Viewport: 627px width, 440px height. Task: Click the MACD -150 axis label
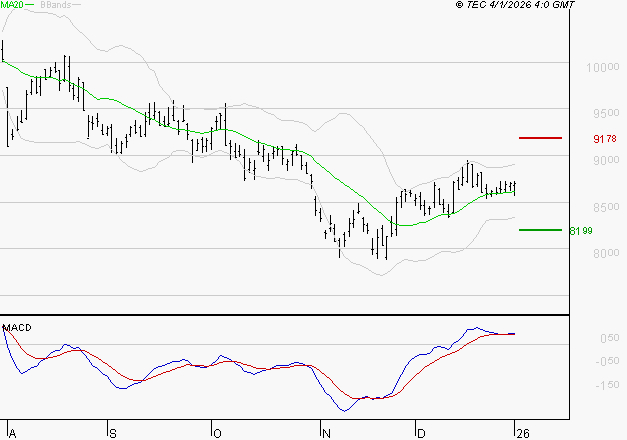pyautogui.click(x=607, y=385)
